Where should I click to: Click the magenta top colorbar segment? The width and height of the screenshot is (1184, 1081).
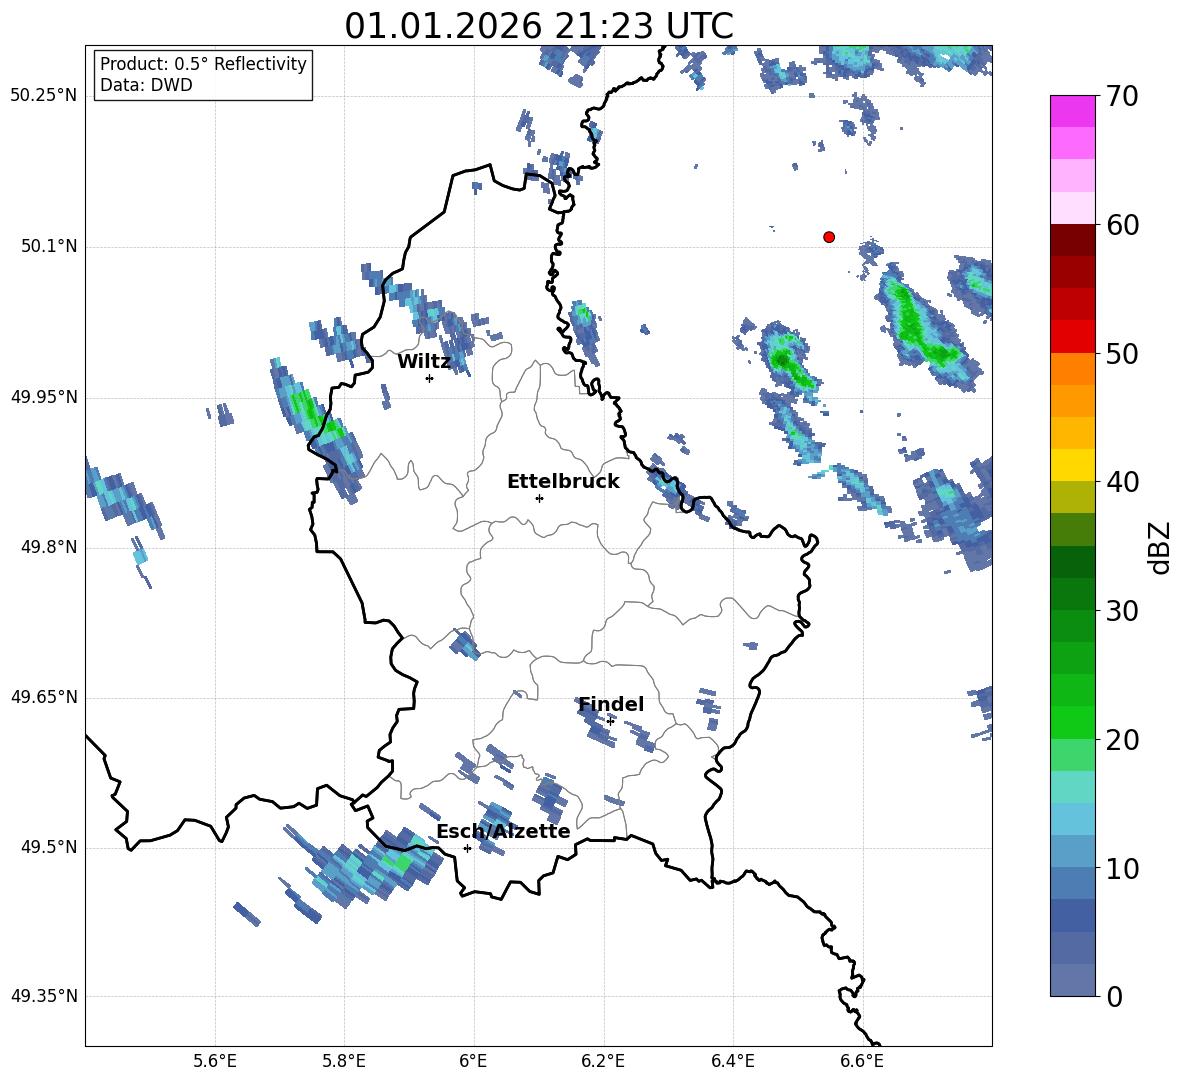pos(1072,112)
